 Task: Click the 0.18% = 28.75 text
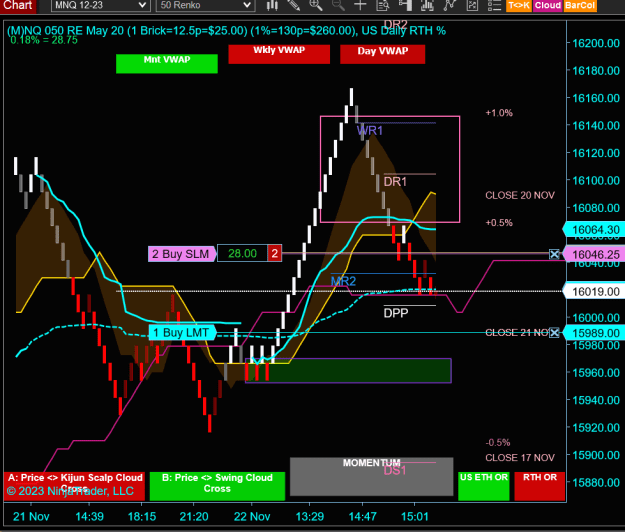click(x=44, y=40)
